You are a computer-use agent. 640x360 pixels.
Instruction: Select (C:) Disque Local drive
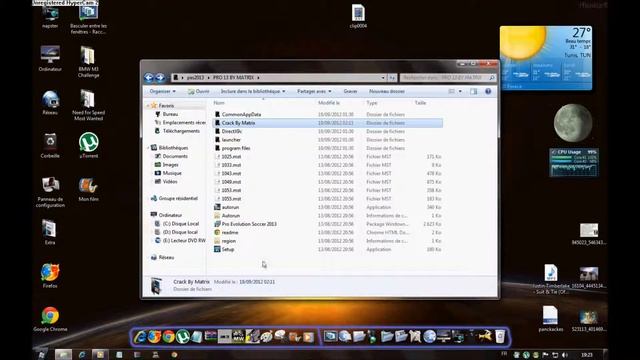[177, 224]
